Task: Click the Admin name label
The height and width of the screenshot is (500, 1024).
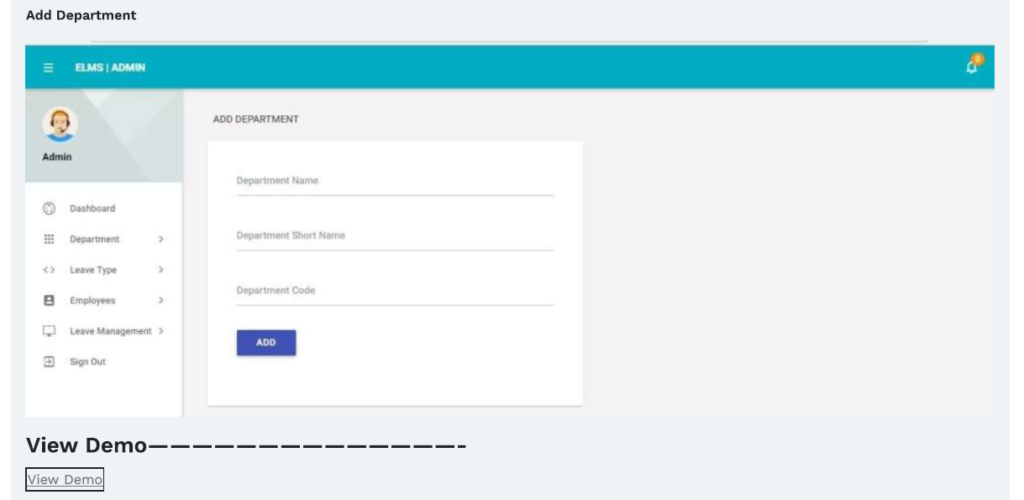Action: pos(57,157)
